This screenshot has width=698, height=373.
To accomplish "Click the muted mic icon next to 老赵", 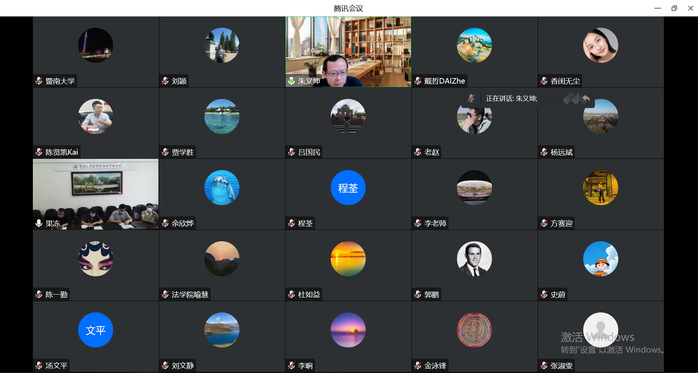I will click(418, 152).
